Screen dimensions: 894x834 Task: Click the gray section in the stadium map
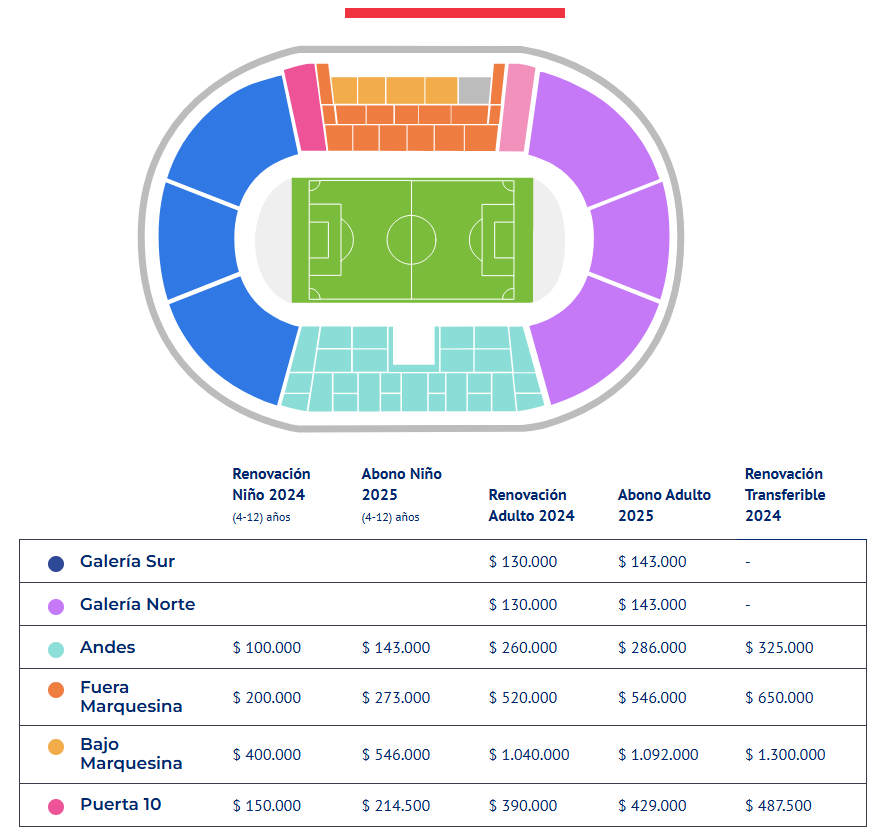(474, 90)
